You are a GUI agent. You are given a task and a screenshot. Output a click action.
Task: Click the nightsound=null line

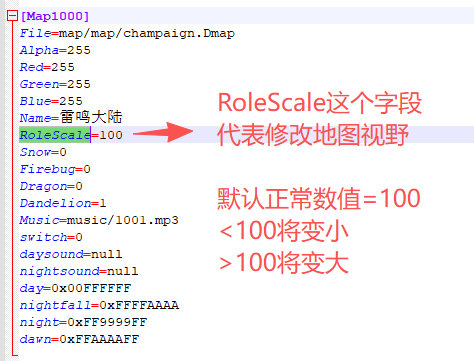79,271
